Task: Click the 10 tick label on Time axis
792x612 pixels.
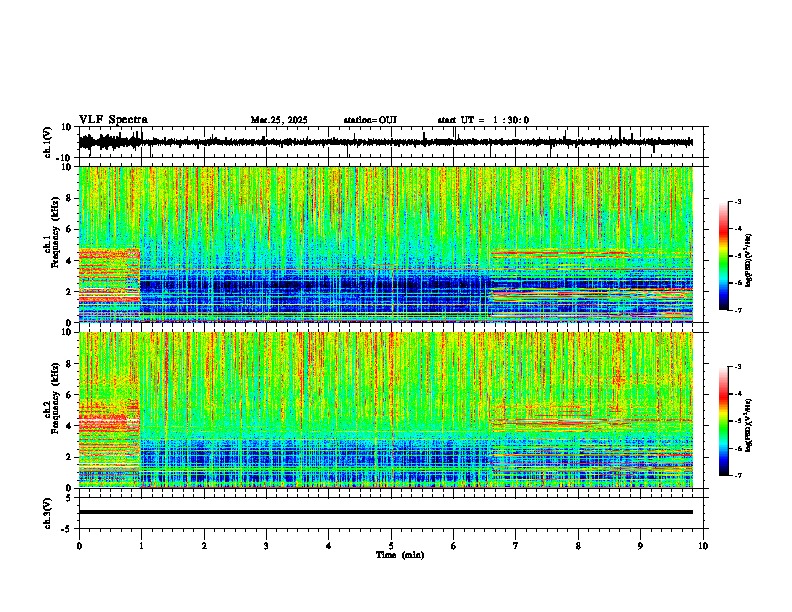Action: coord(703,546)
